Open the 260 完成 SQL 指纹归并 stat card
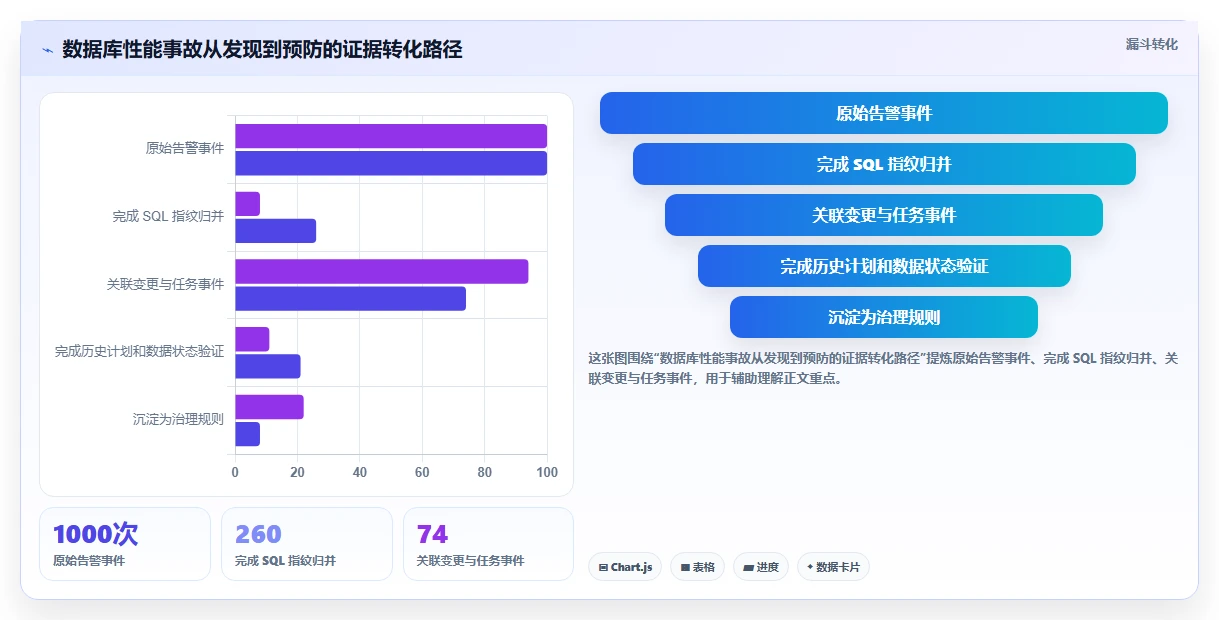 tap(307, 544)
